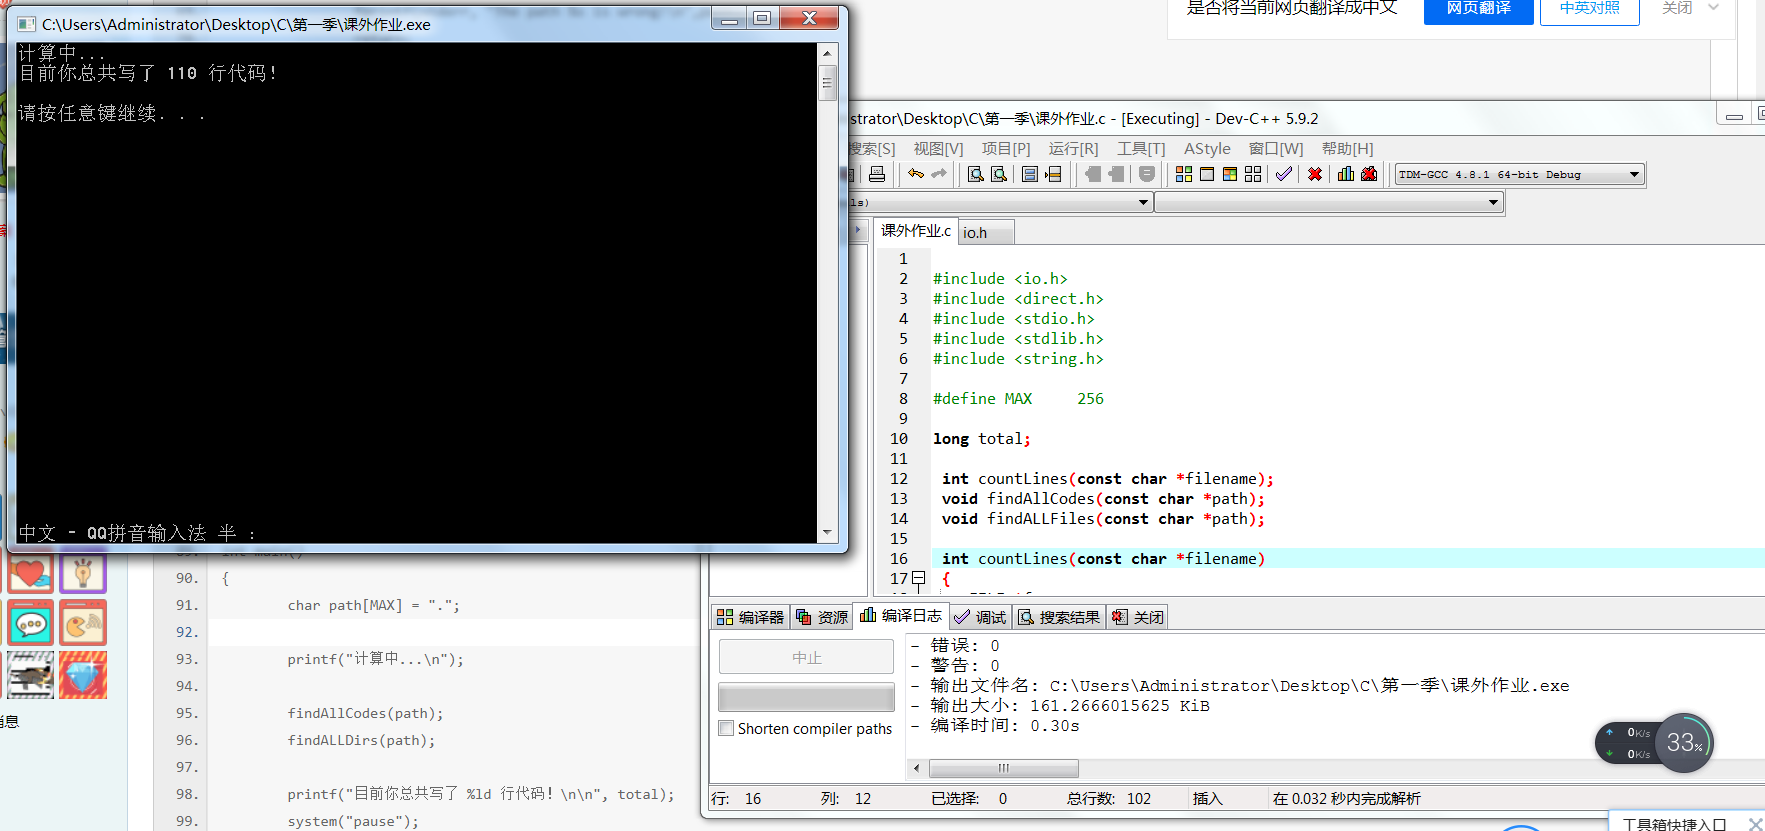1765x831 pixels.
Task: Click the Run window icon
Action: 1207,174
